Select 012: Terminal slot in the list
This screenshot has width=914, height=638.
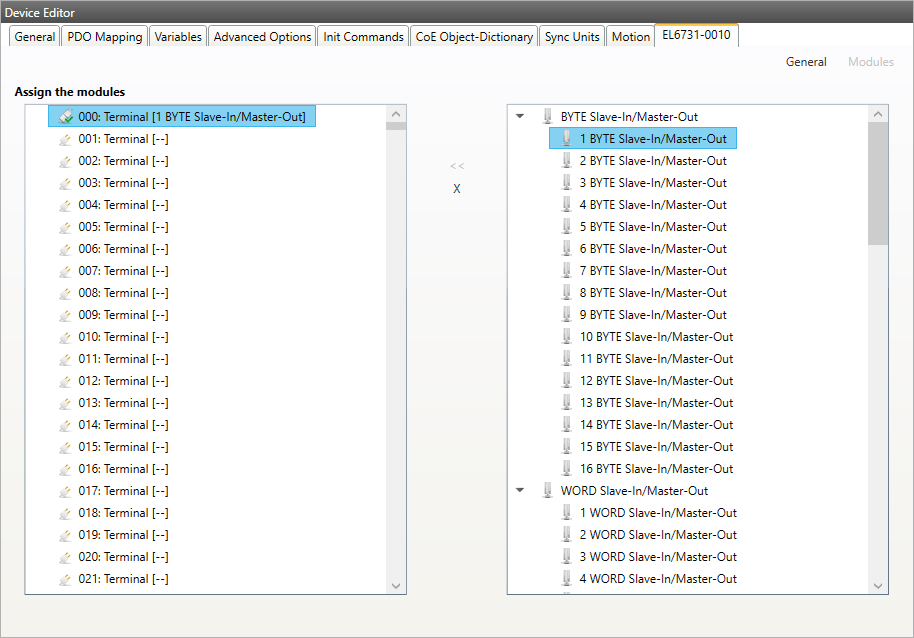[x=123, y=381]
